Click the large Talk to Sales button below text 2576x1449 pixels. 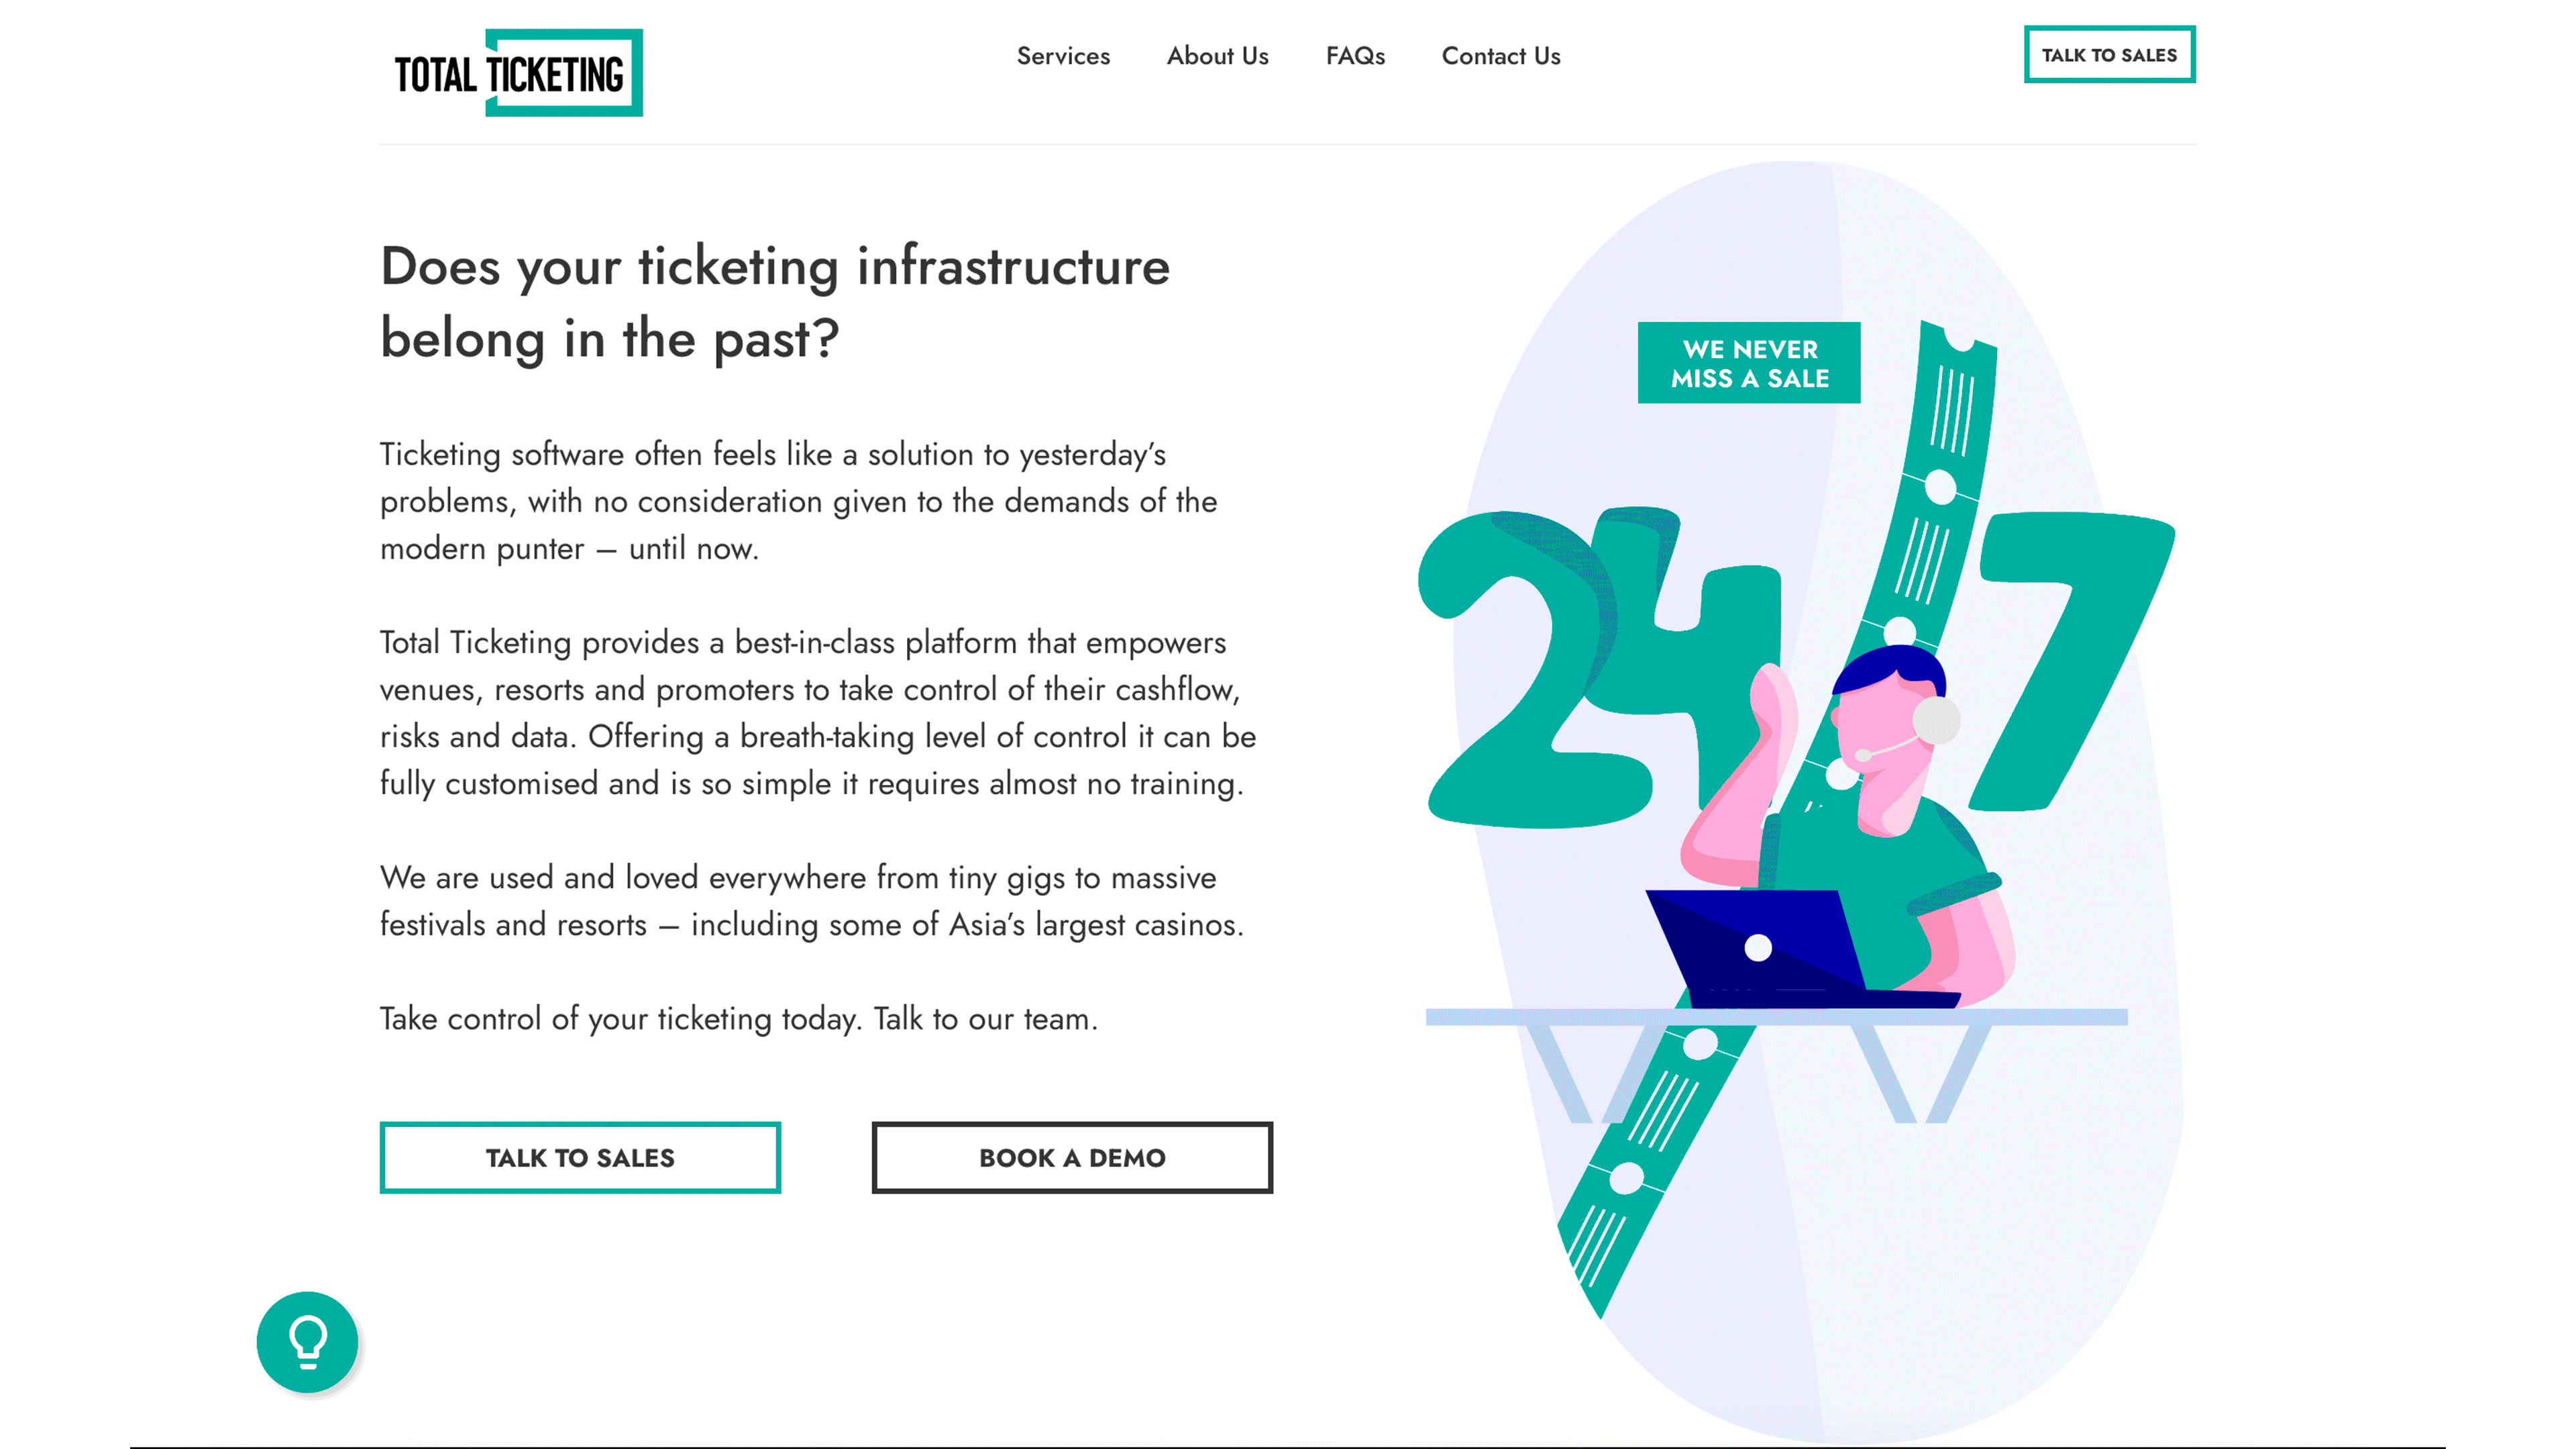pyautogui.click(x=580, y=1157)
